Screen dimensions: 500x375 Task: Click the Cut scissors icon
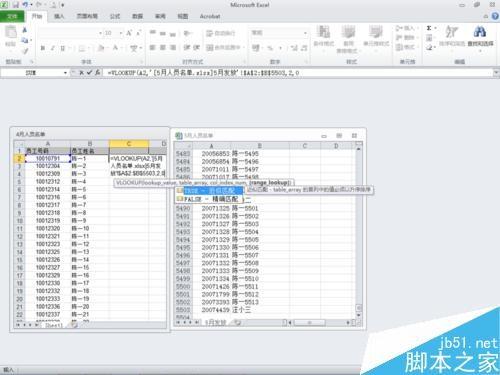click(x=25, y=30)
